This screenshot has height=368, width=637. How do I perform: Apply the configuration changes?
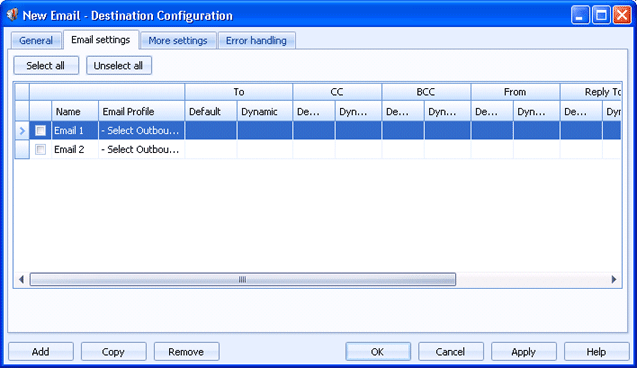click(x=523, y=351)
